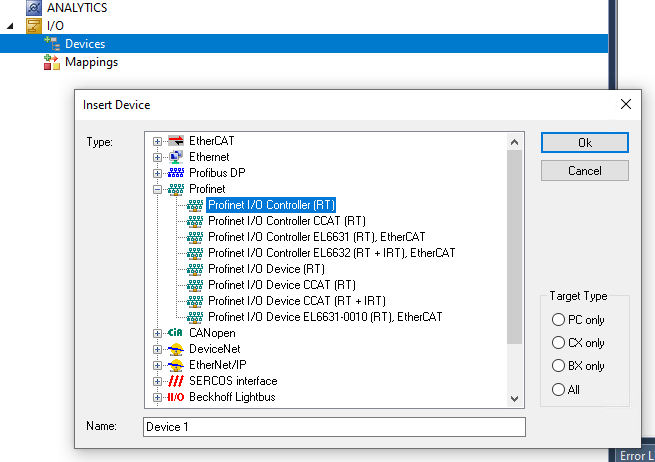Image resolution: width=655 pixels, height=462 pixels.
Task: Click the DeviceNet type icon
Action: (x=176, y=349)
